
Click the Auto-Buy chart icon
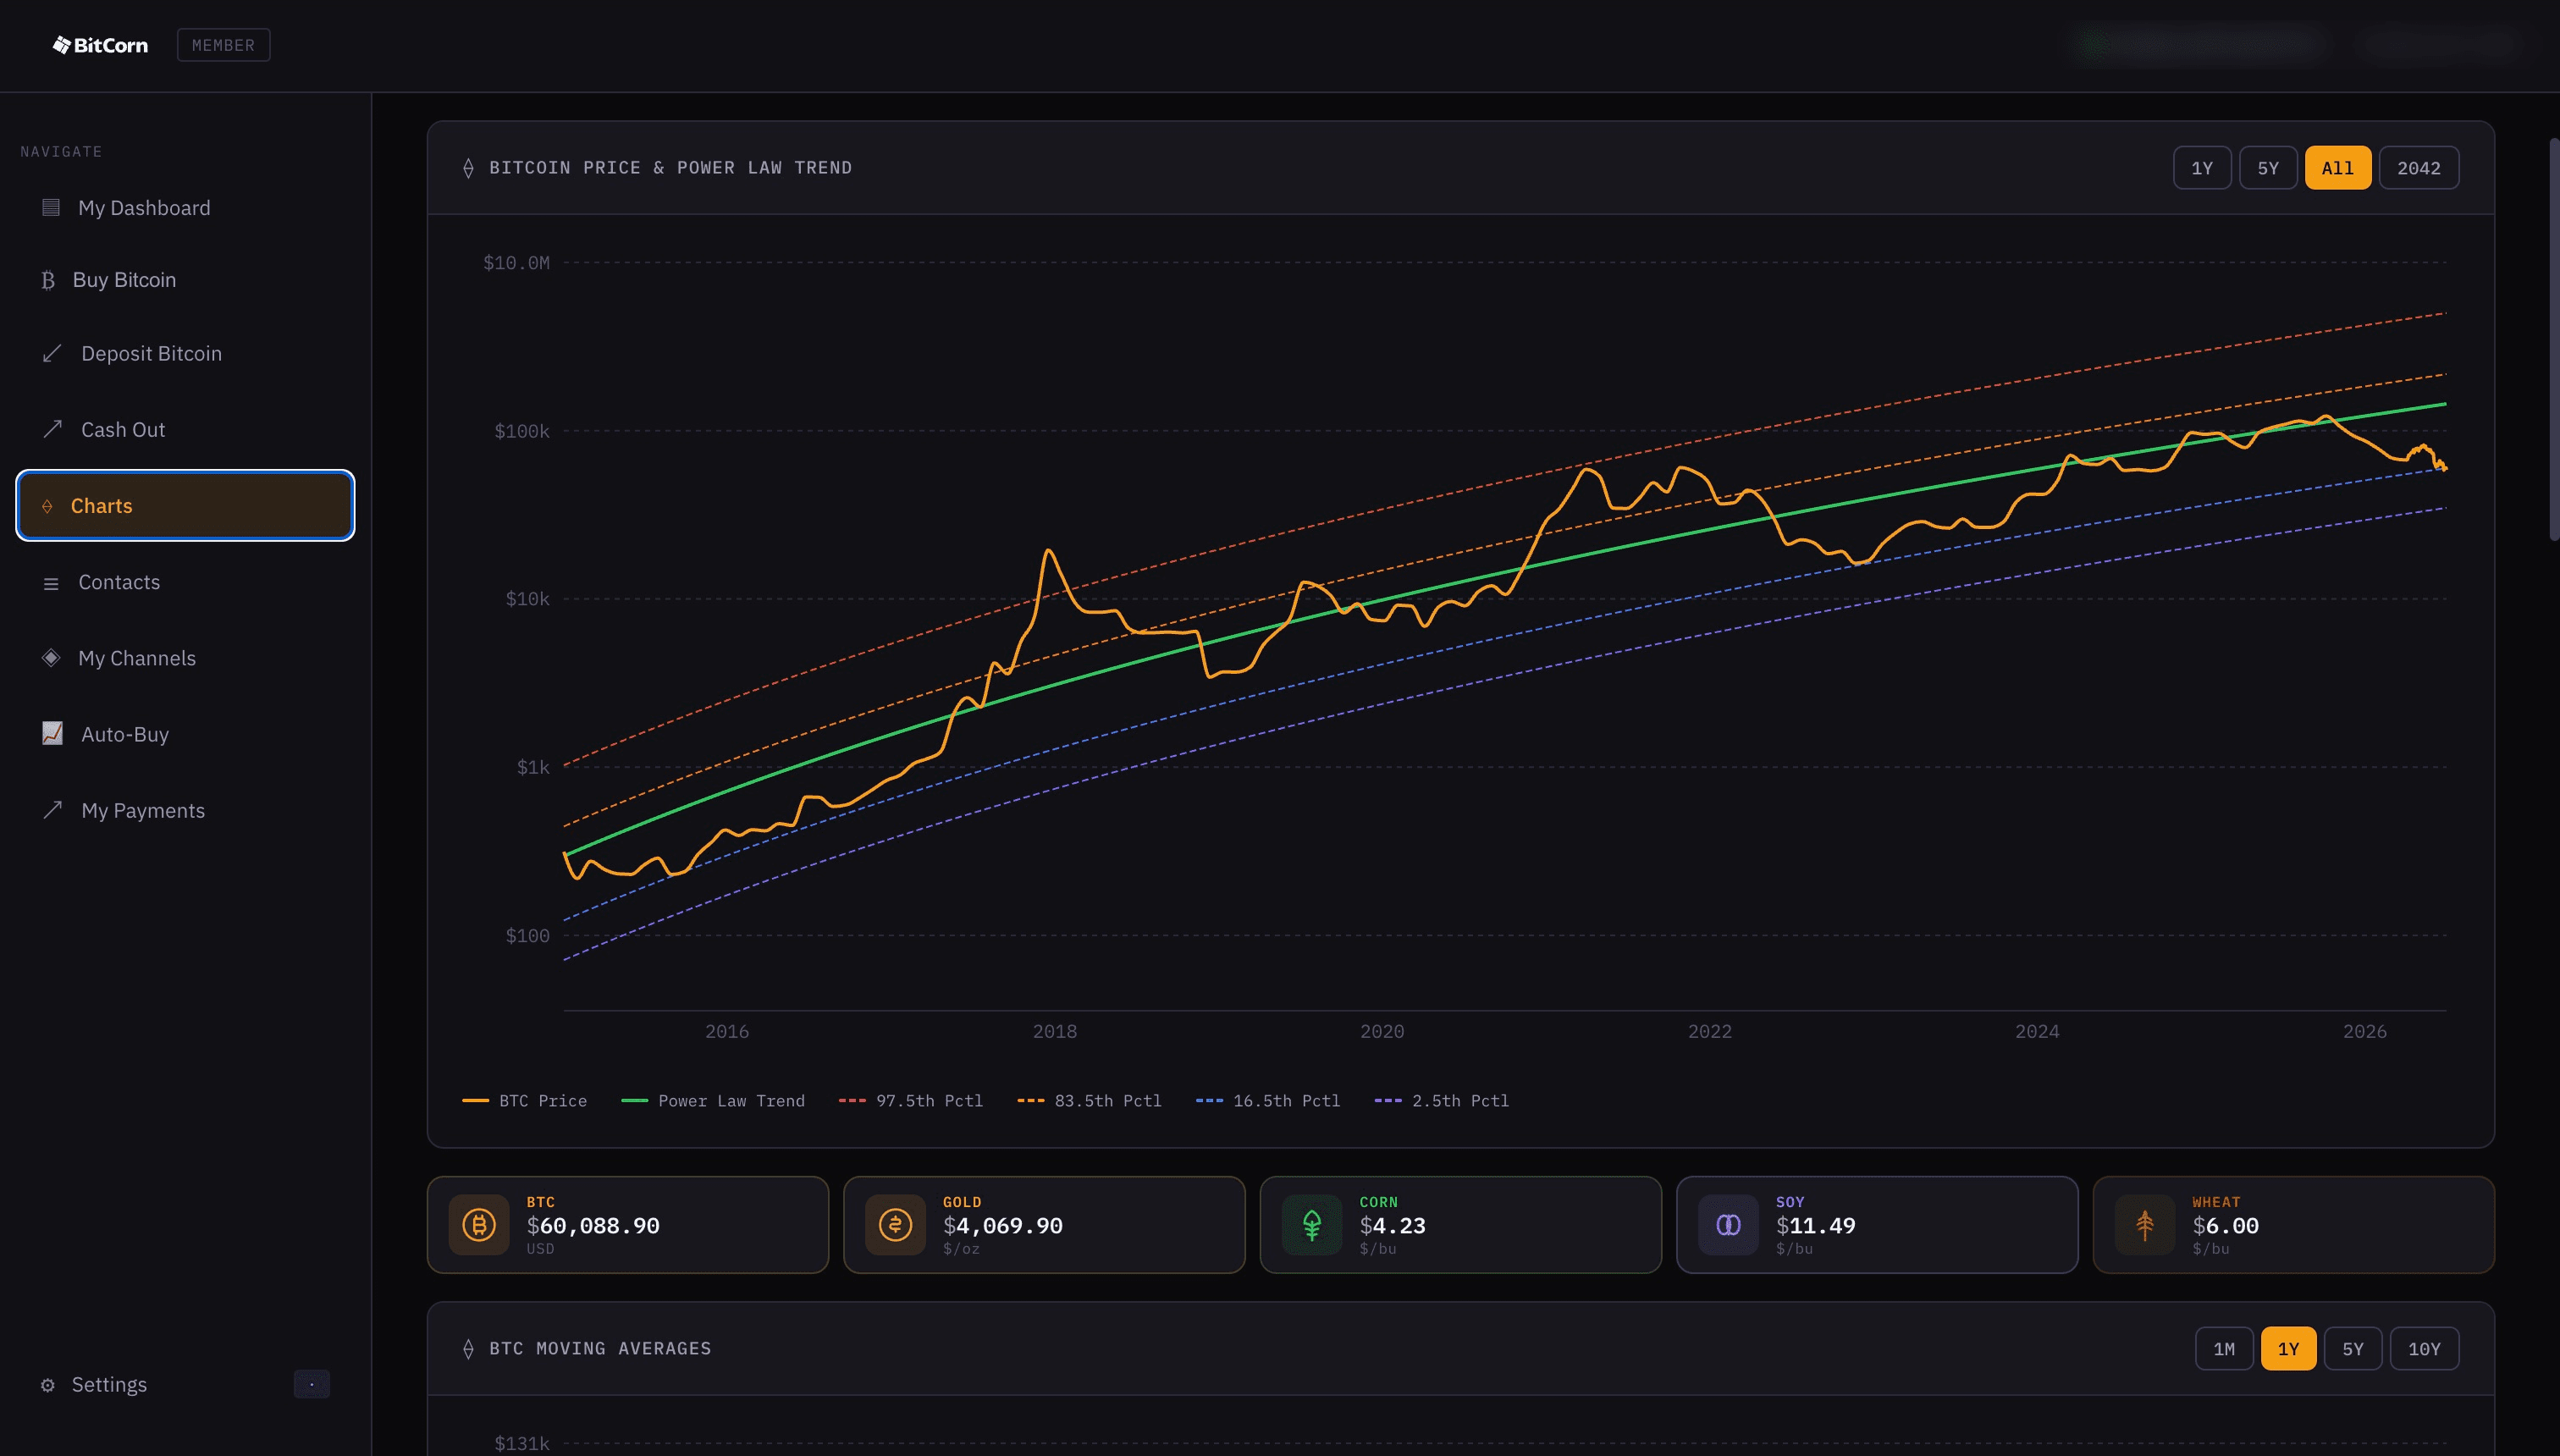tap(52, 733)
